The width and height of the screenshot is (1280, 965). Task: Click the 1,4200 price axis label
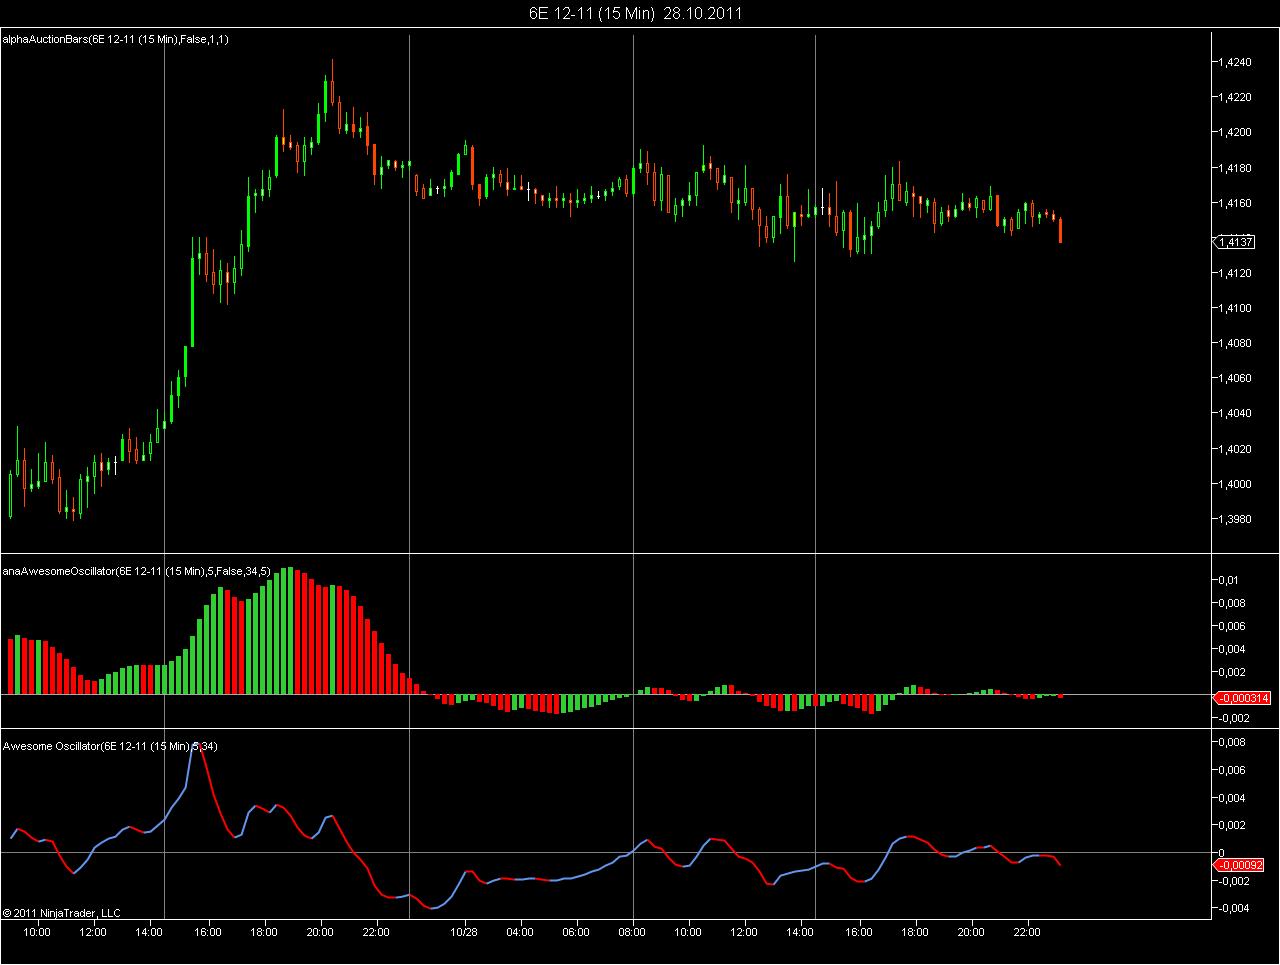coord(1235,132)
